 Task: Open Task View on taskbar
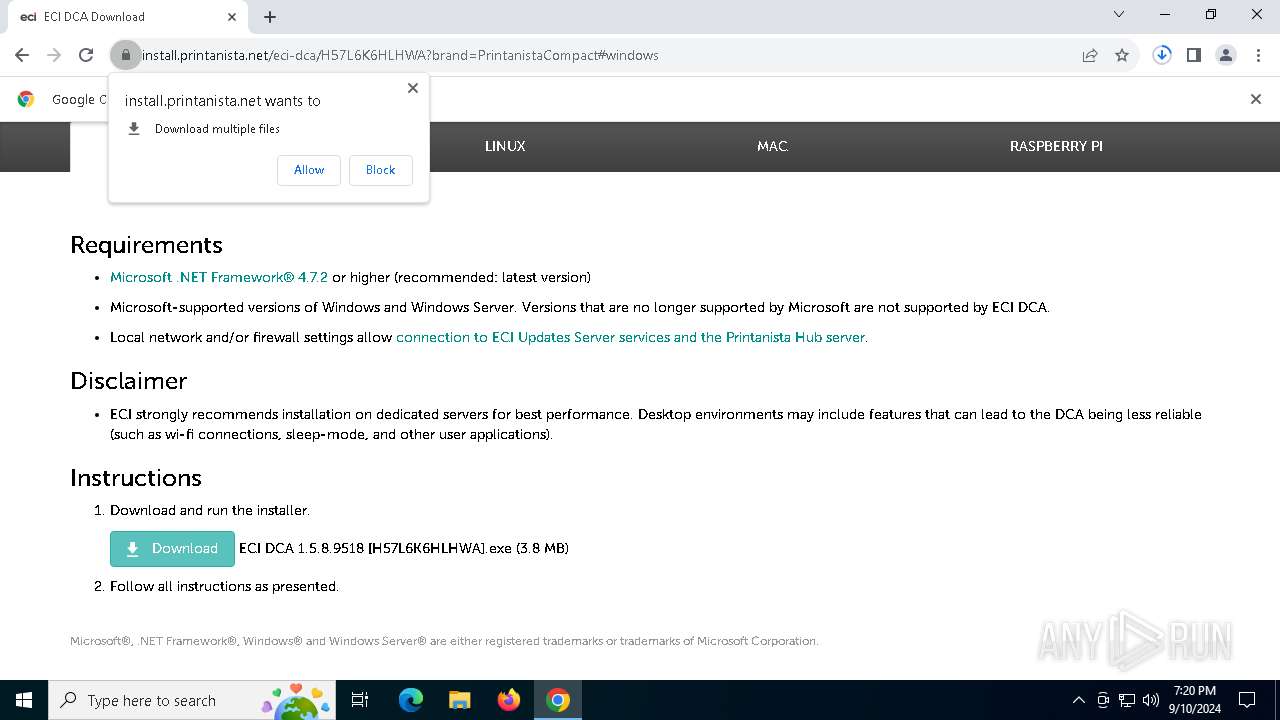[x=360, y=700]
